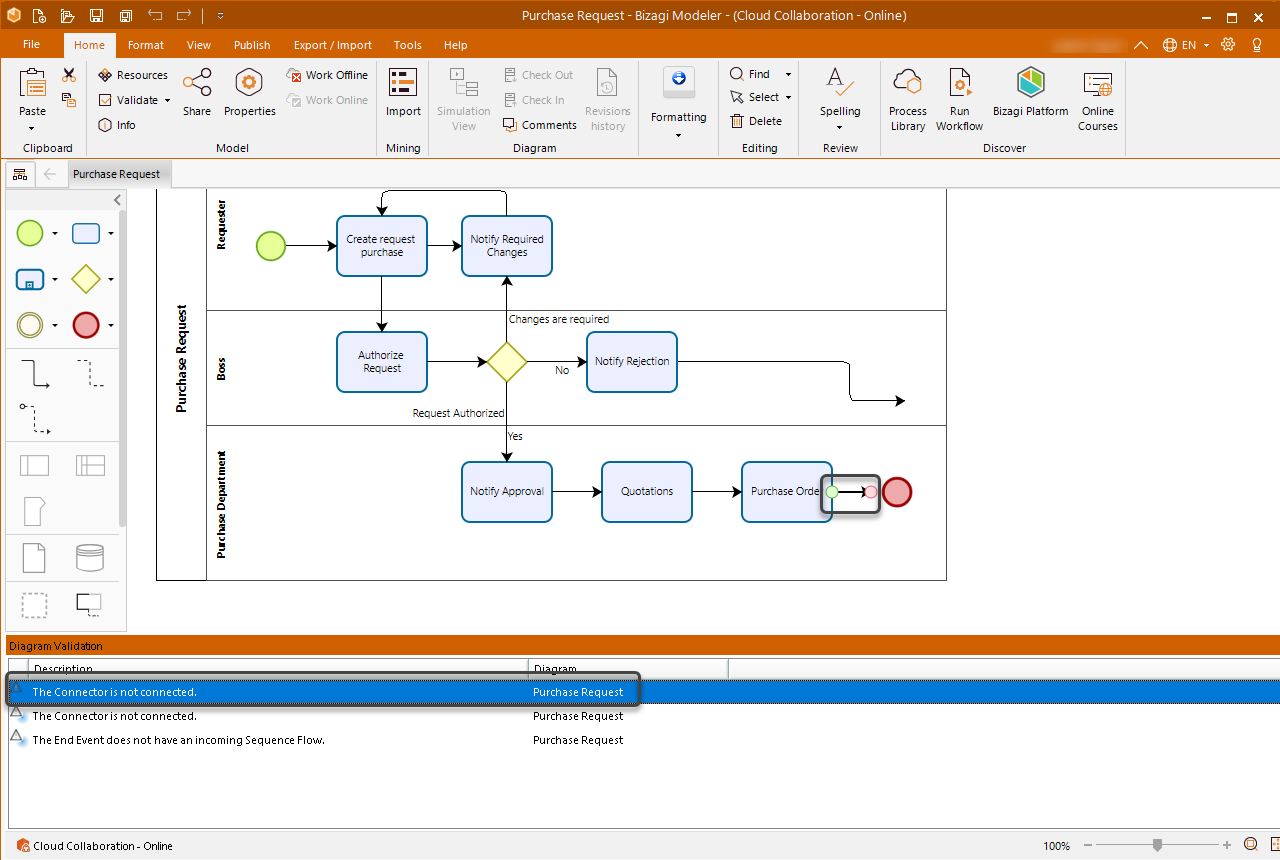
Task: Select the Task rectangle shape in palette
Action: click(86, 234)
